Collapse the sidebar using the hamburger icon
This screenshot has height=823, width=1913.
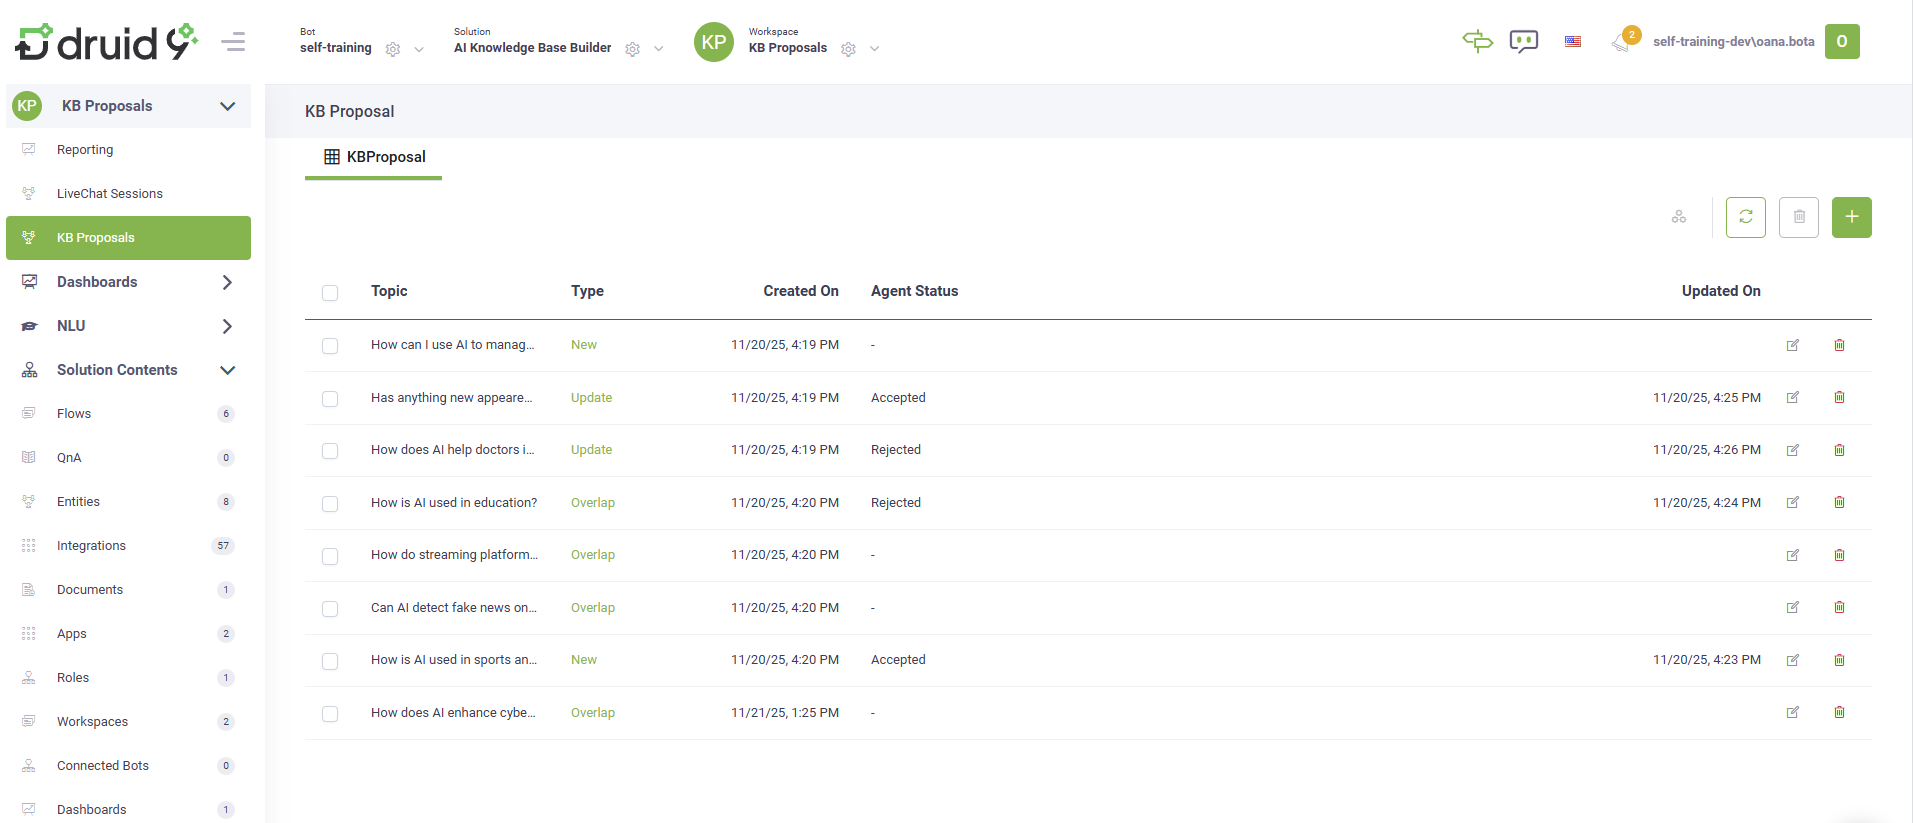coord(233,42)
